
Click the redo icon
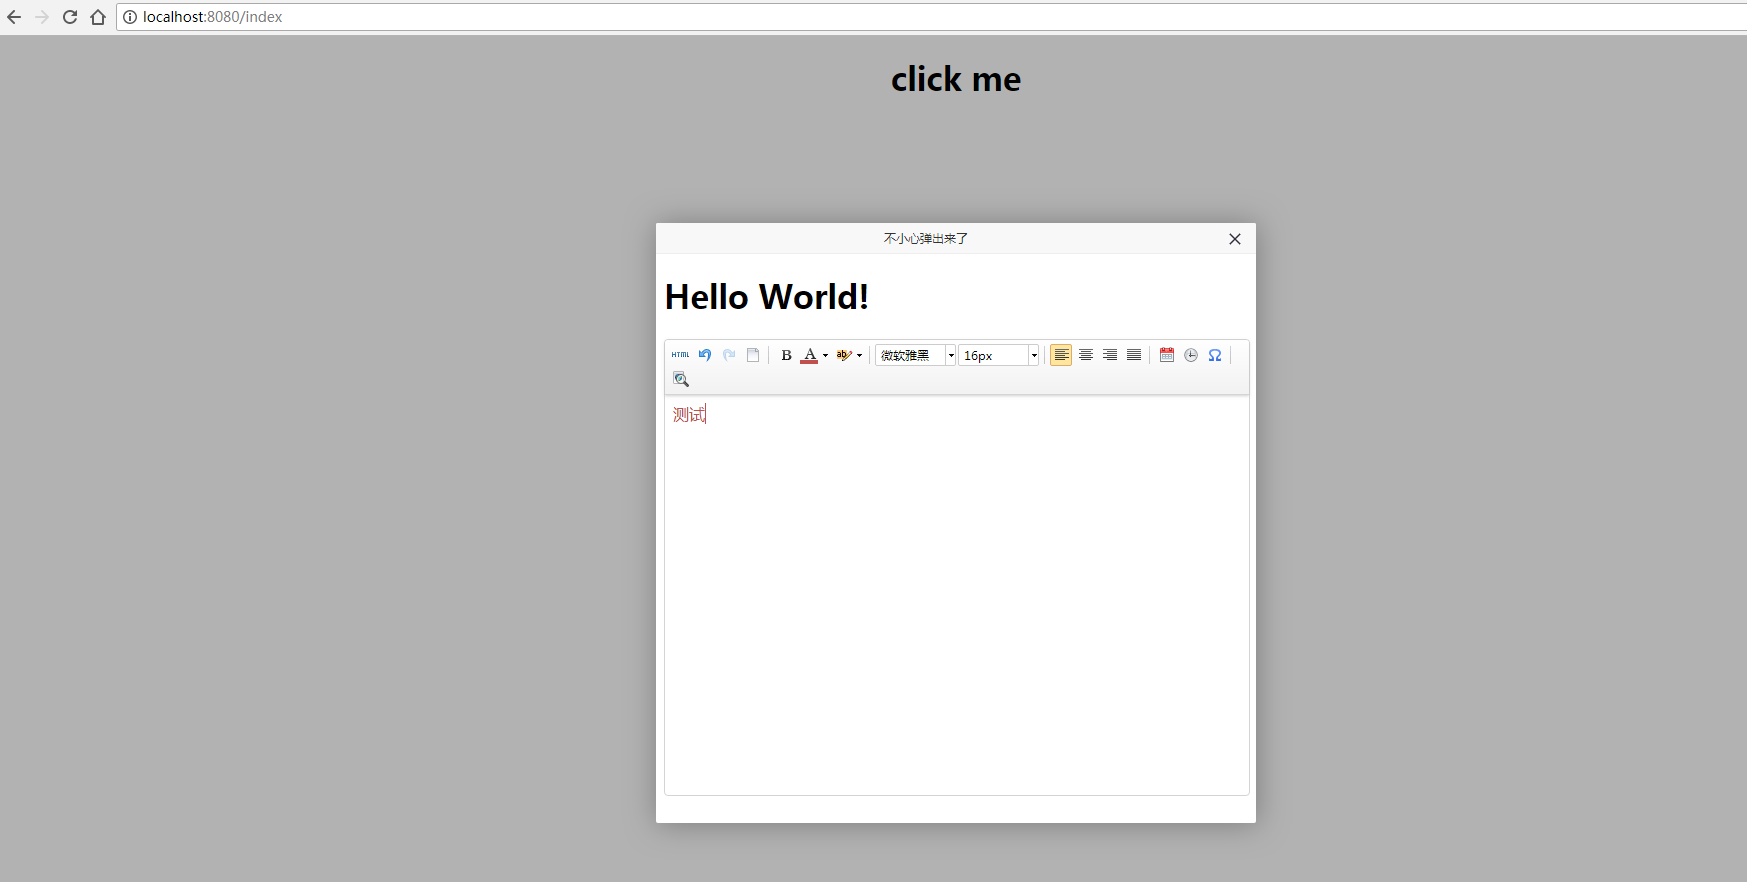click(x=729, y=355)
